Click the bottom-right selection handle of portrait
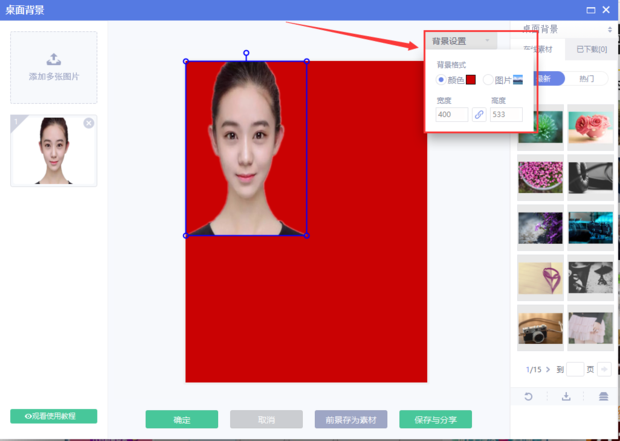Screen dimensions: 620x441 pos(307,236)
